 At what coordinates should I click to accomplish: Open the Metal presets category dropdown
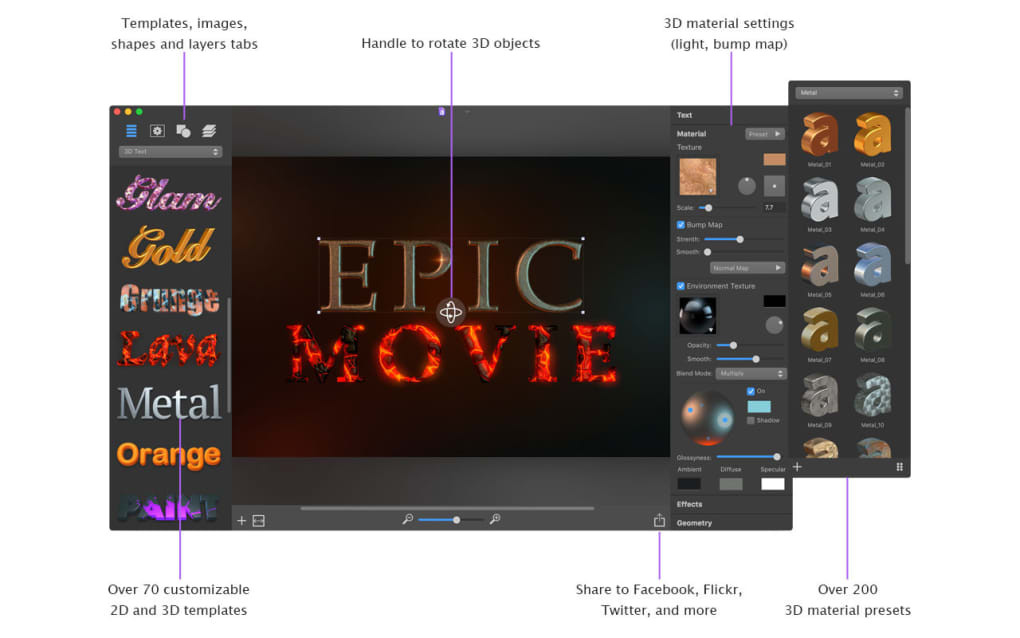849,92
